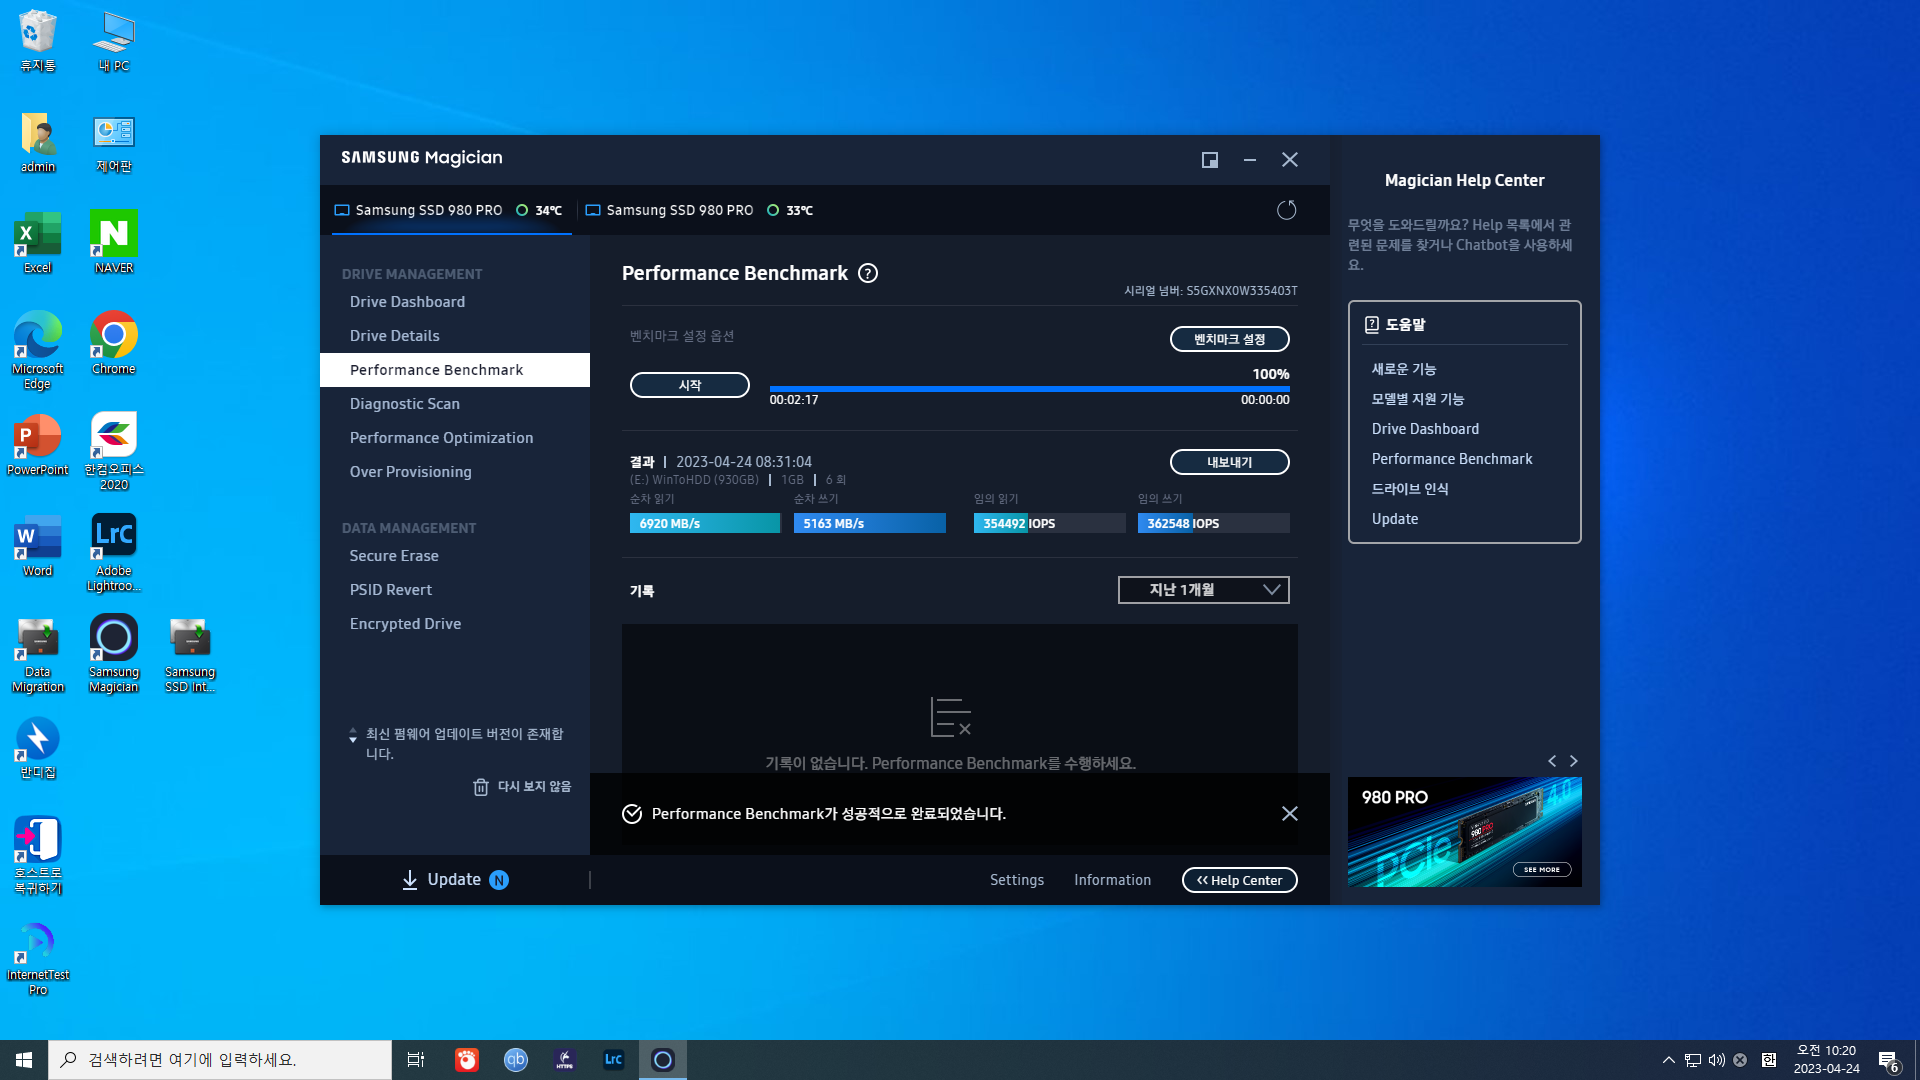This screenshot has width=1920, height=1080.
Task: Open the Adobe Lightroom desktop shortcut
Action: coord(114,553)
